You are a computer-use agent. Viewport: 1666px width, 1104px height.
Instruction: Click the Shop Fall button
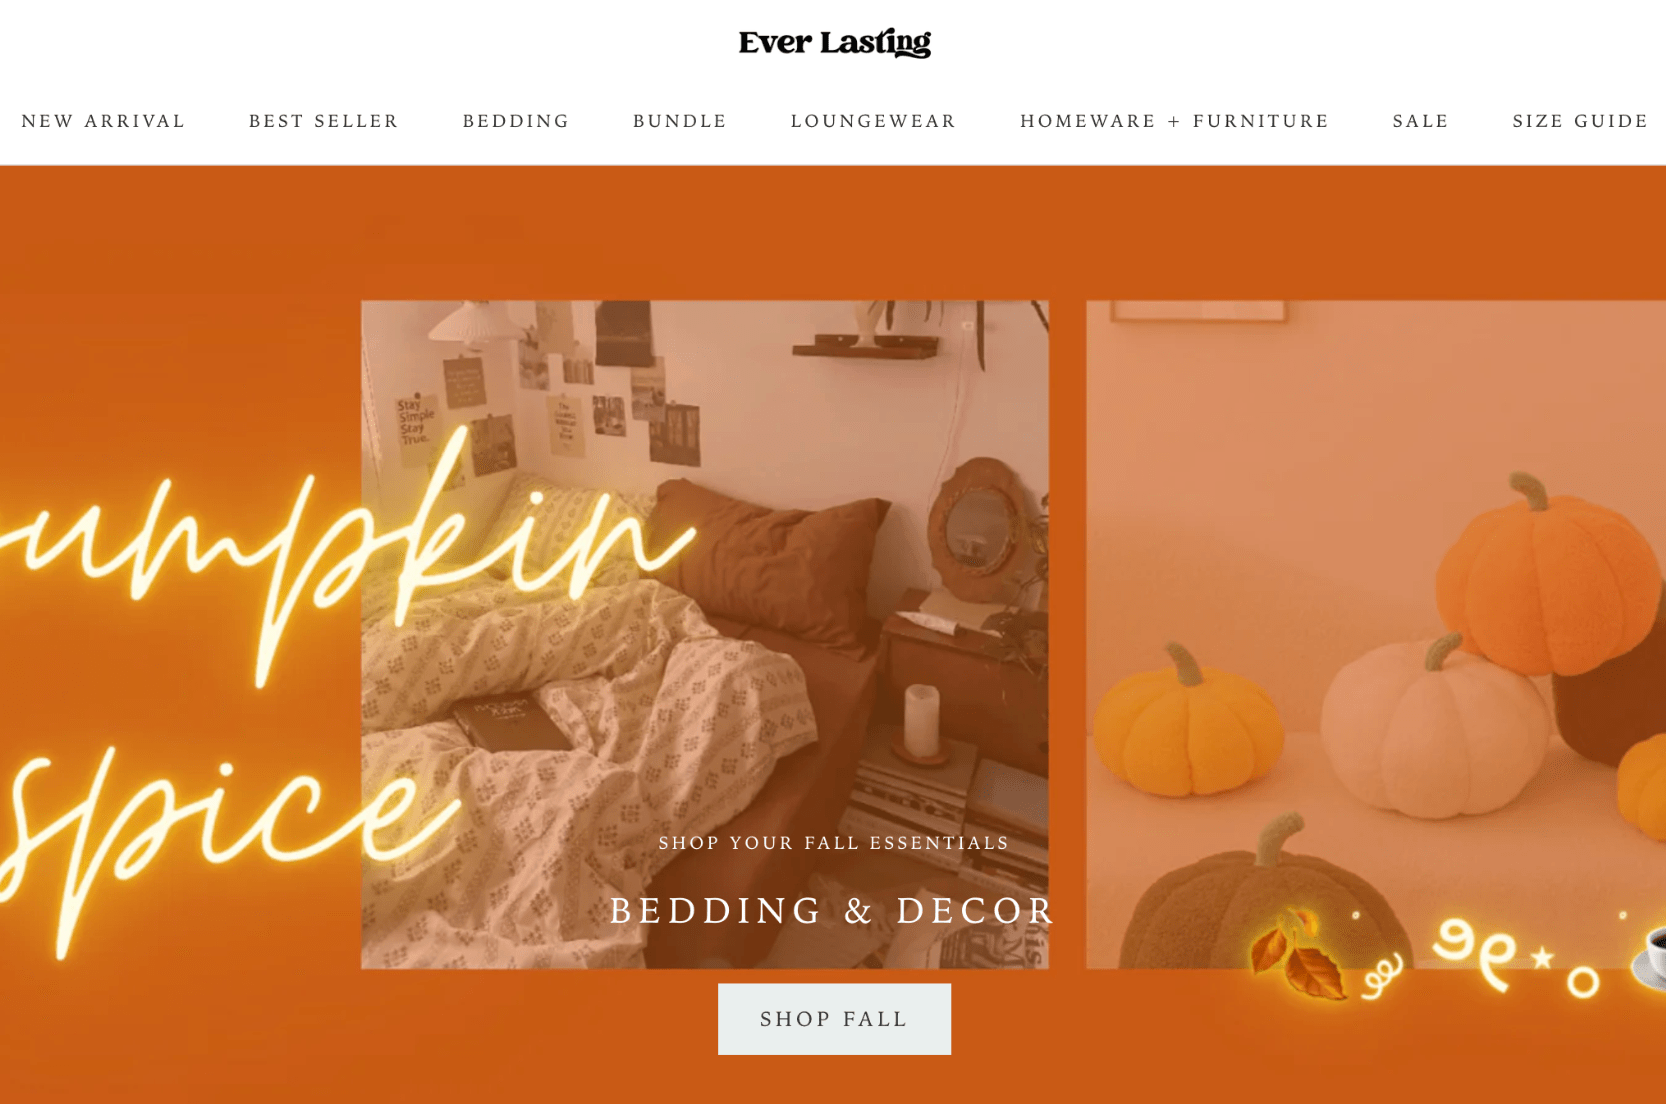coord(834,1019)
